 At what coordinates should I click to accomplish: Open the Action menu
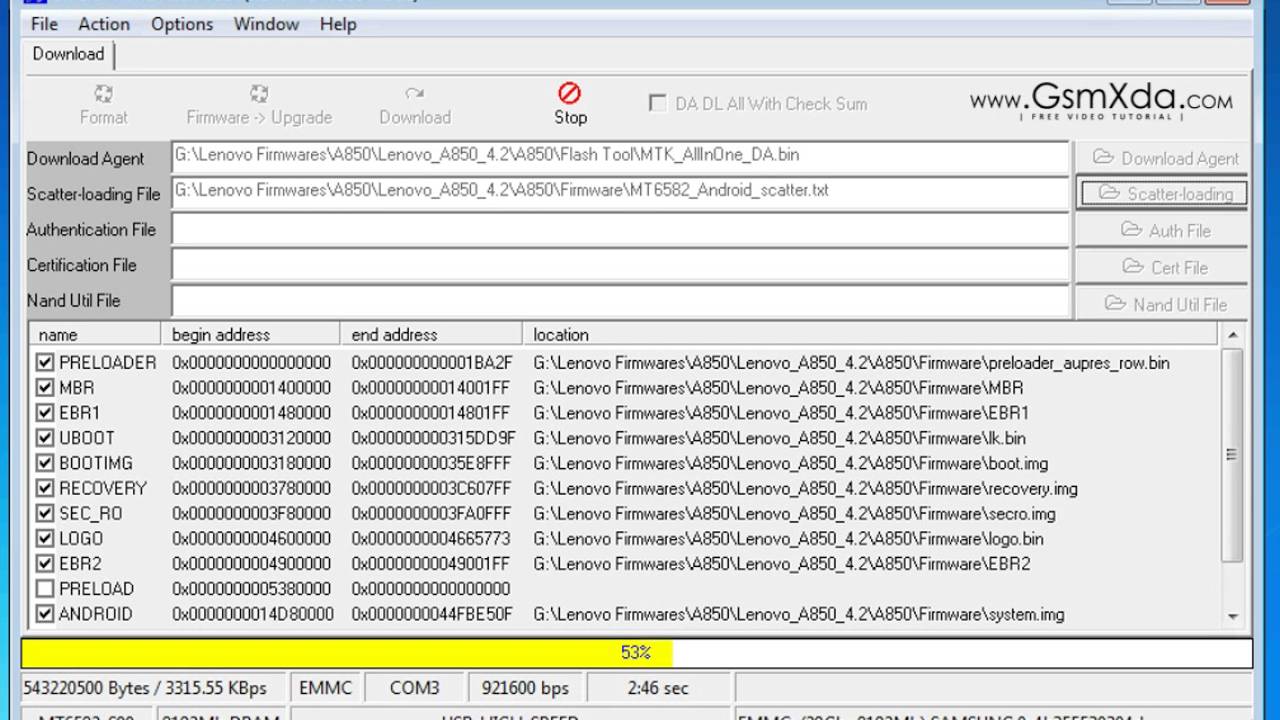click(x=104, y=24)
